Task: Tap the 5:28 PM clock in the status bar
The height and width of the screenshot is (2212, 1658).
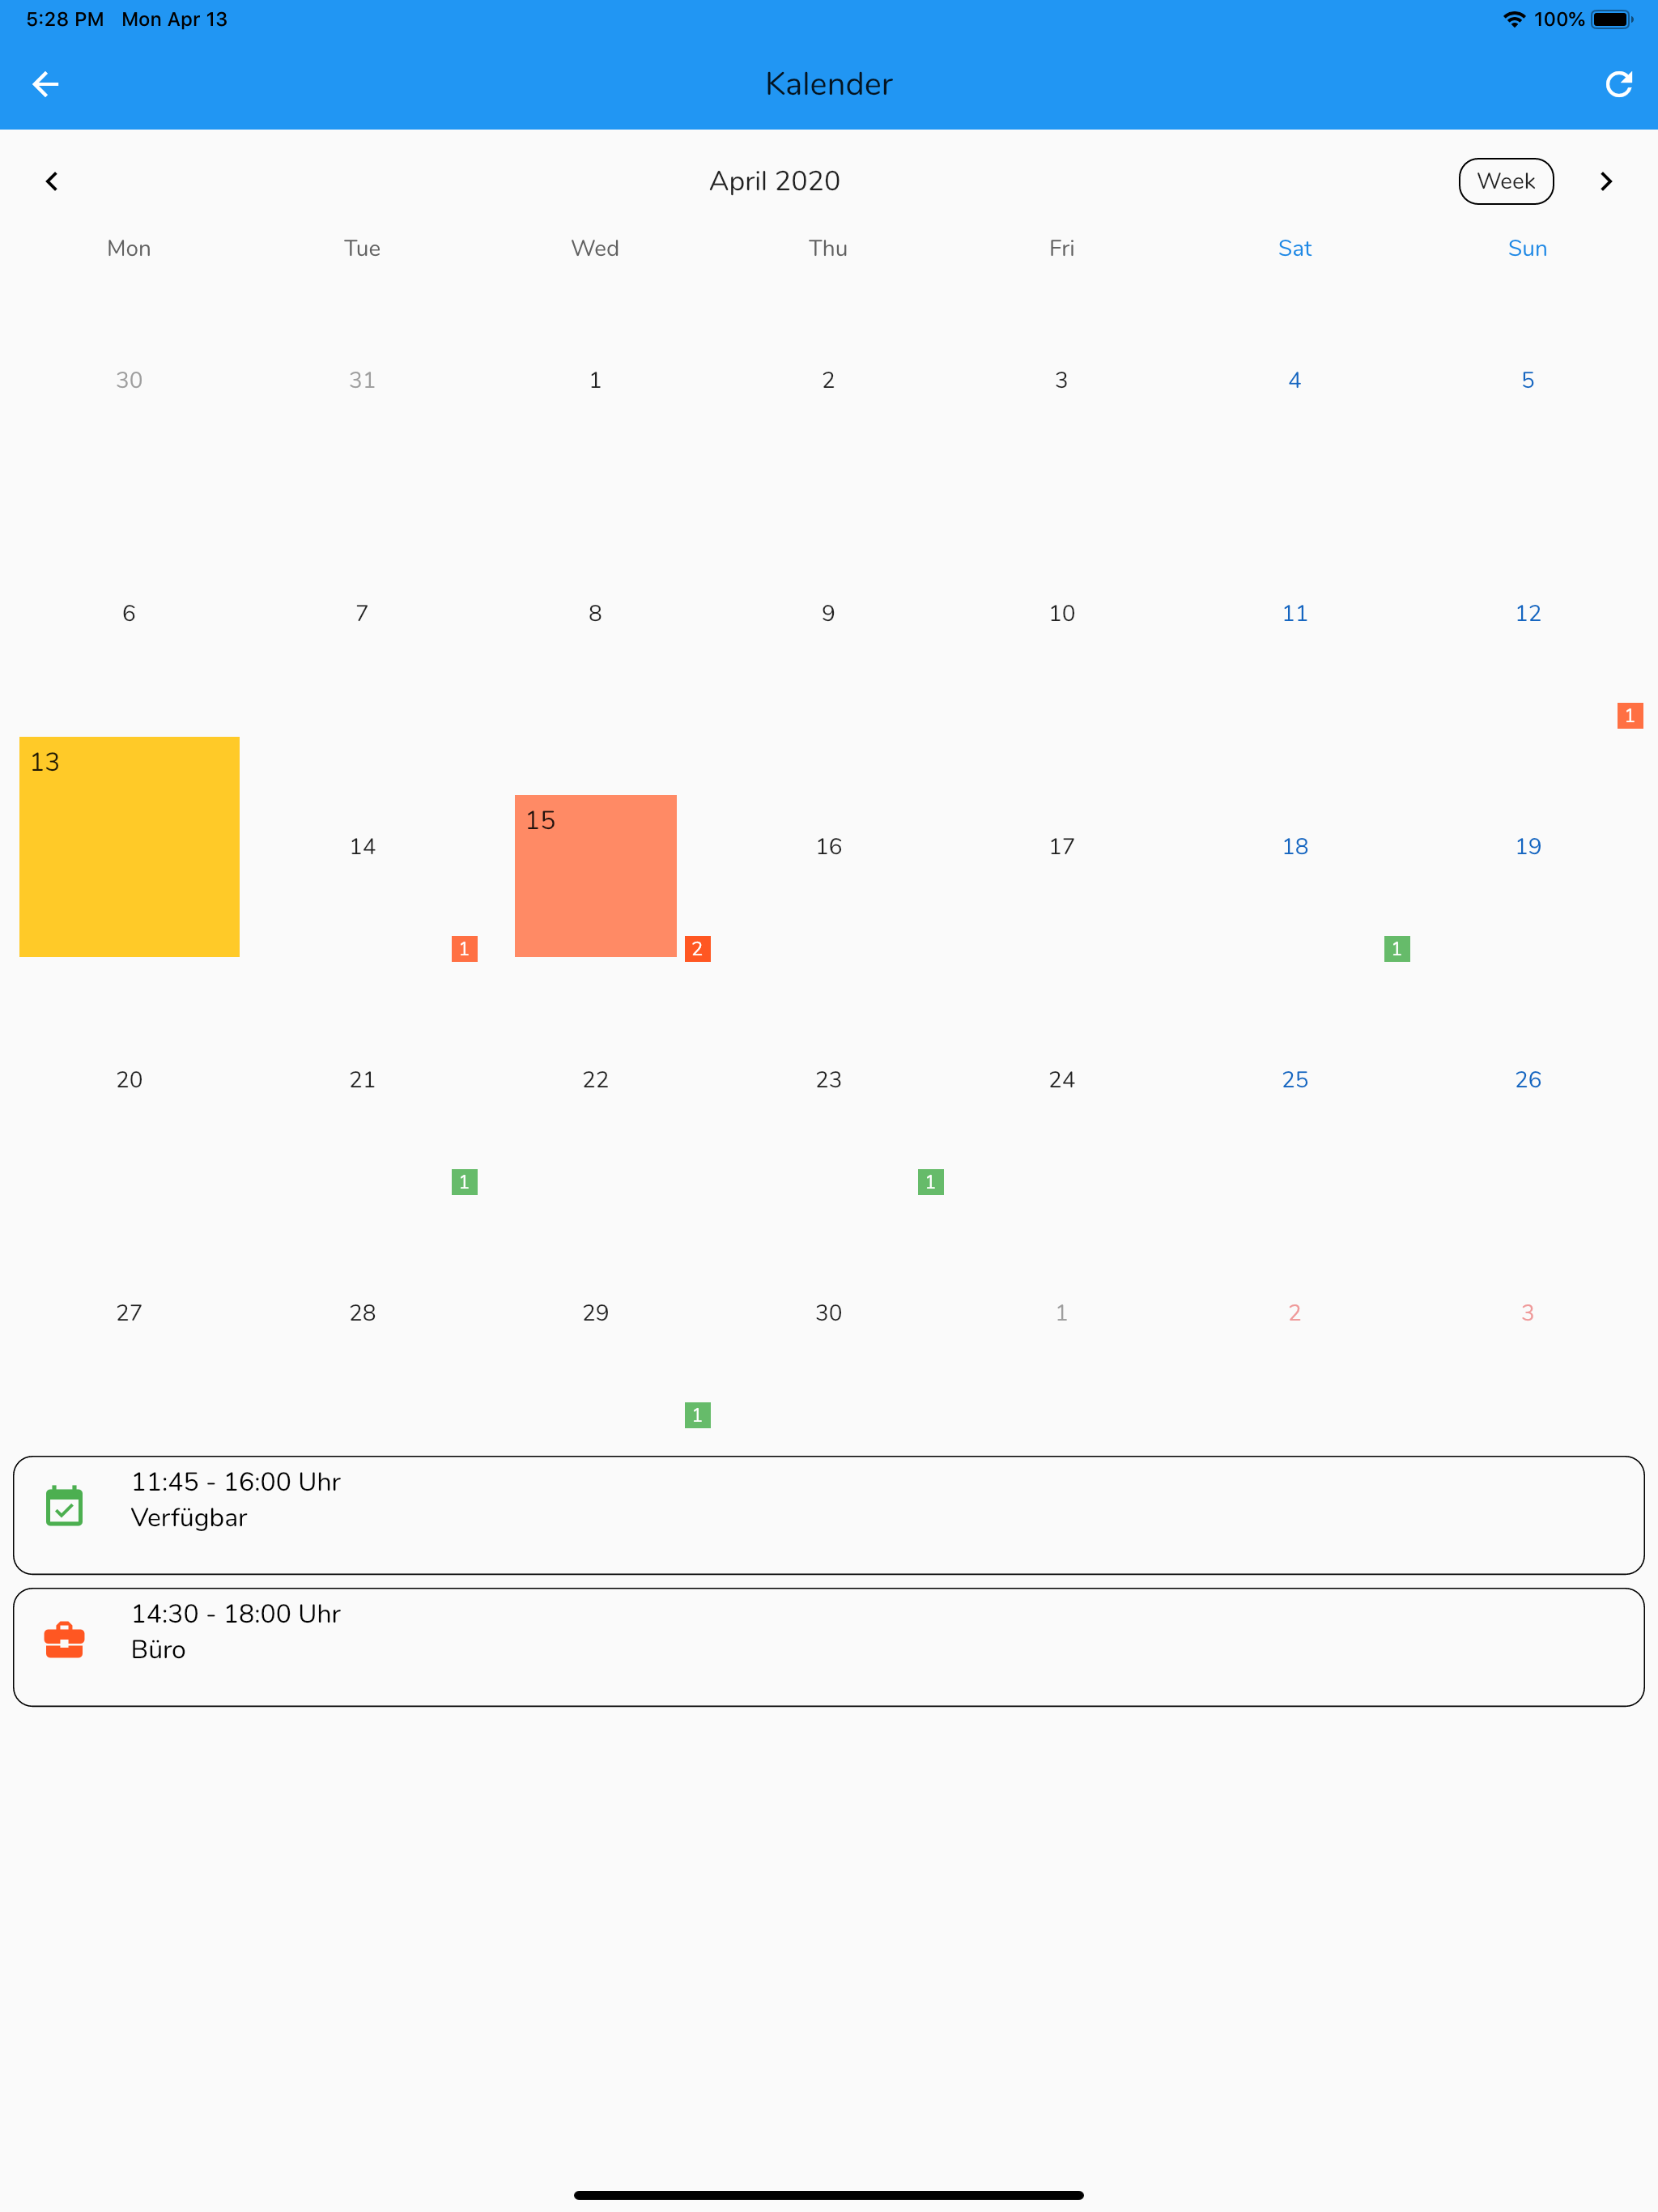Action: (65, 19)
